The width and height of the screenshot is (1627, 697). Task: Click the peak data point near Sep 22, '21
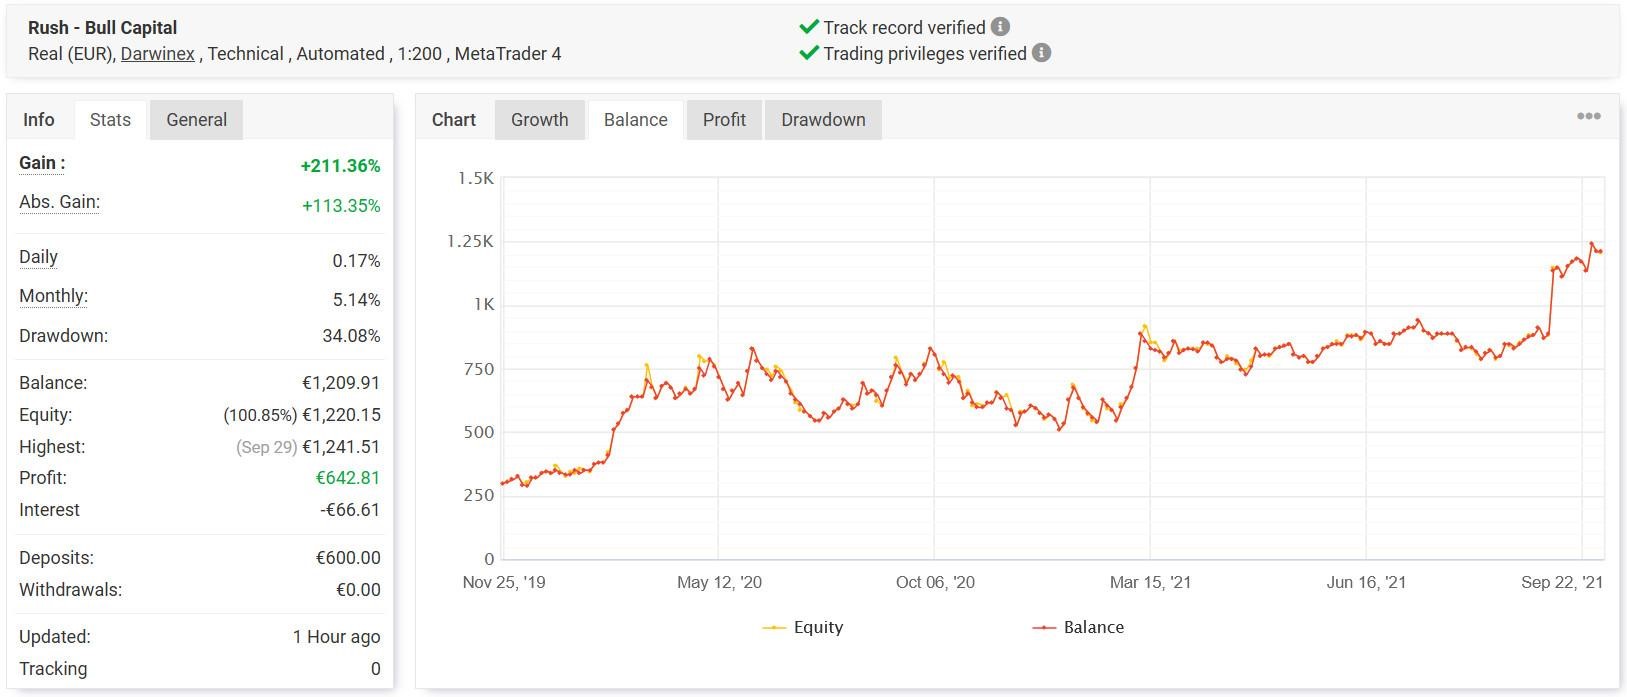(1592, 243)
